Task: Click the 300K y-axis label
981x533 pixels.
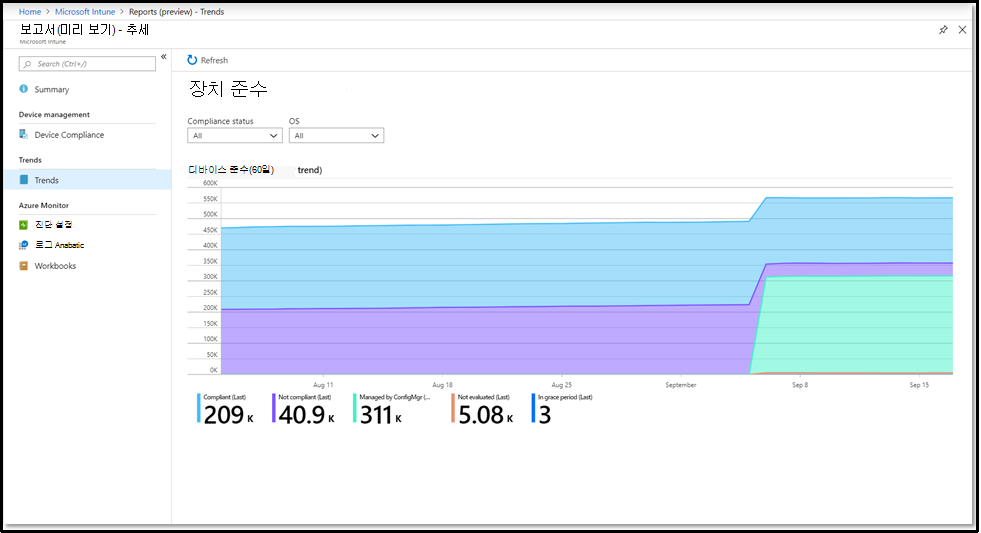Action: tap(210, 277)
